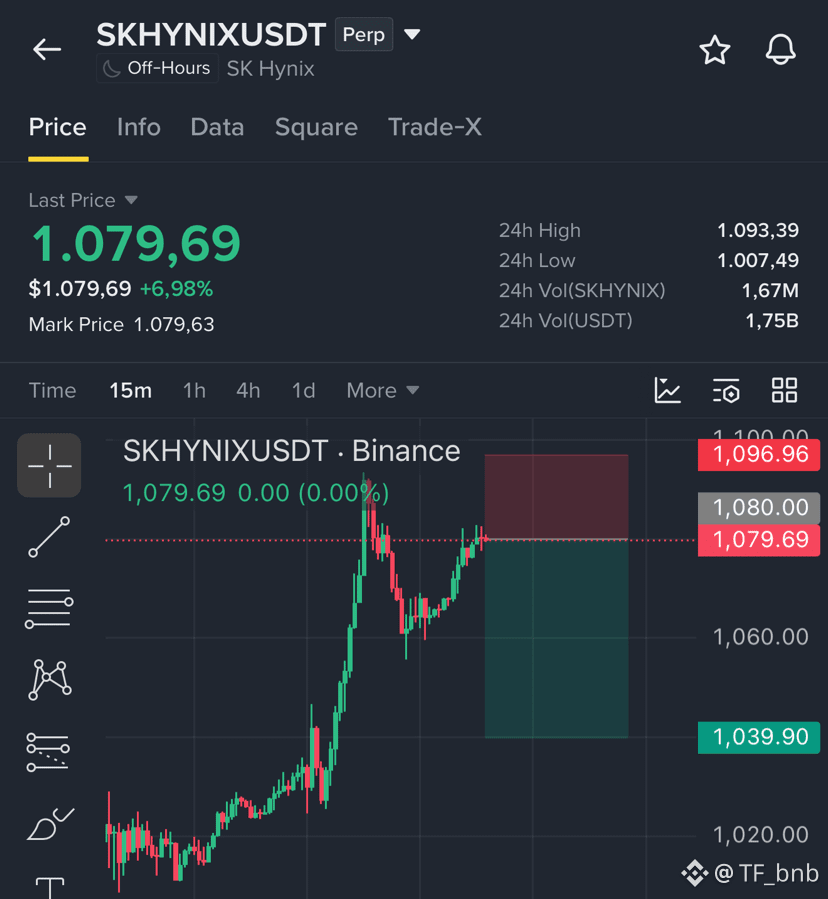
Task: Click the gray 1,080.00 price axis label
Action: tap(759, 508)
